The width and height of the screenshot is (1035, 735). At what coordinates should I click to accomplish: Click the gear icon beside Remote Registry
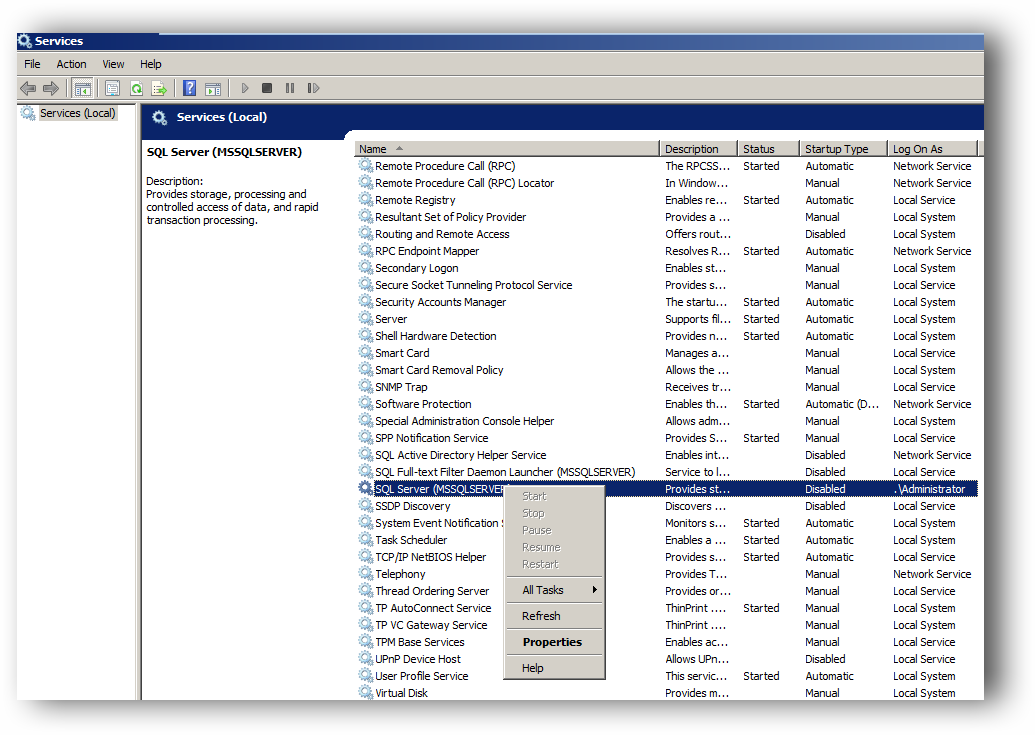(366, 199)
